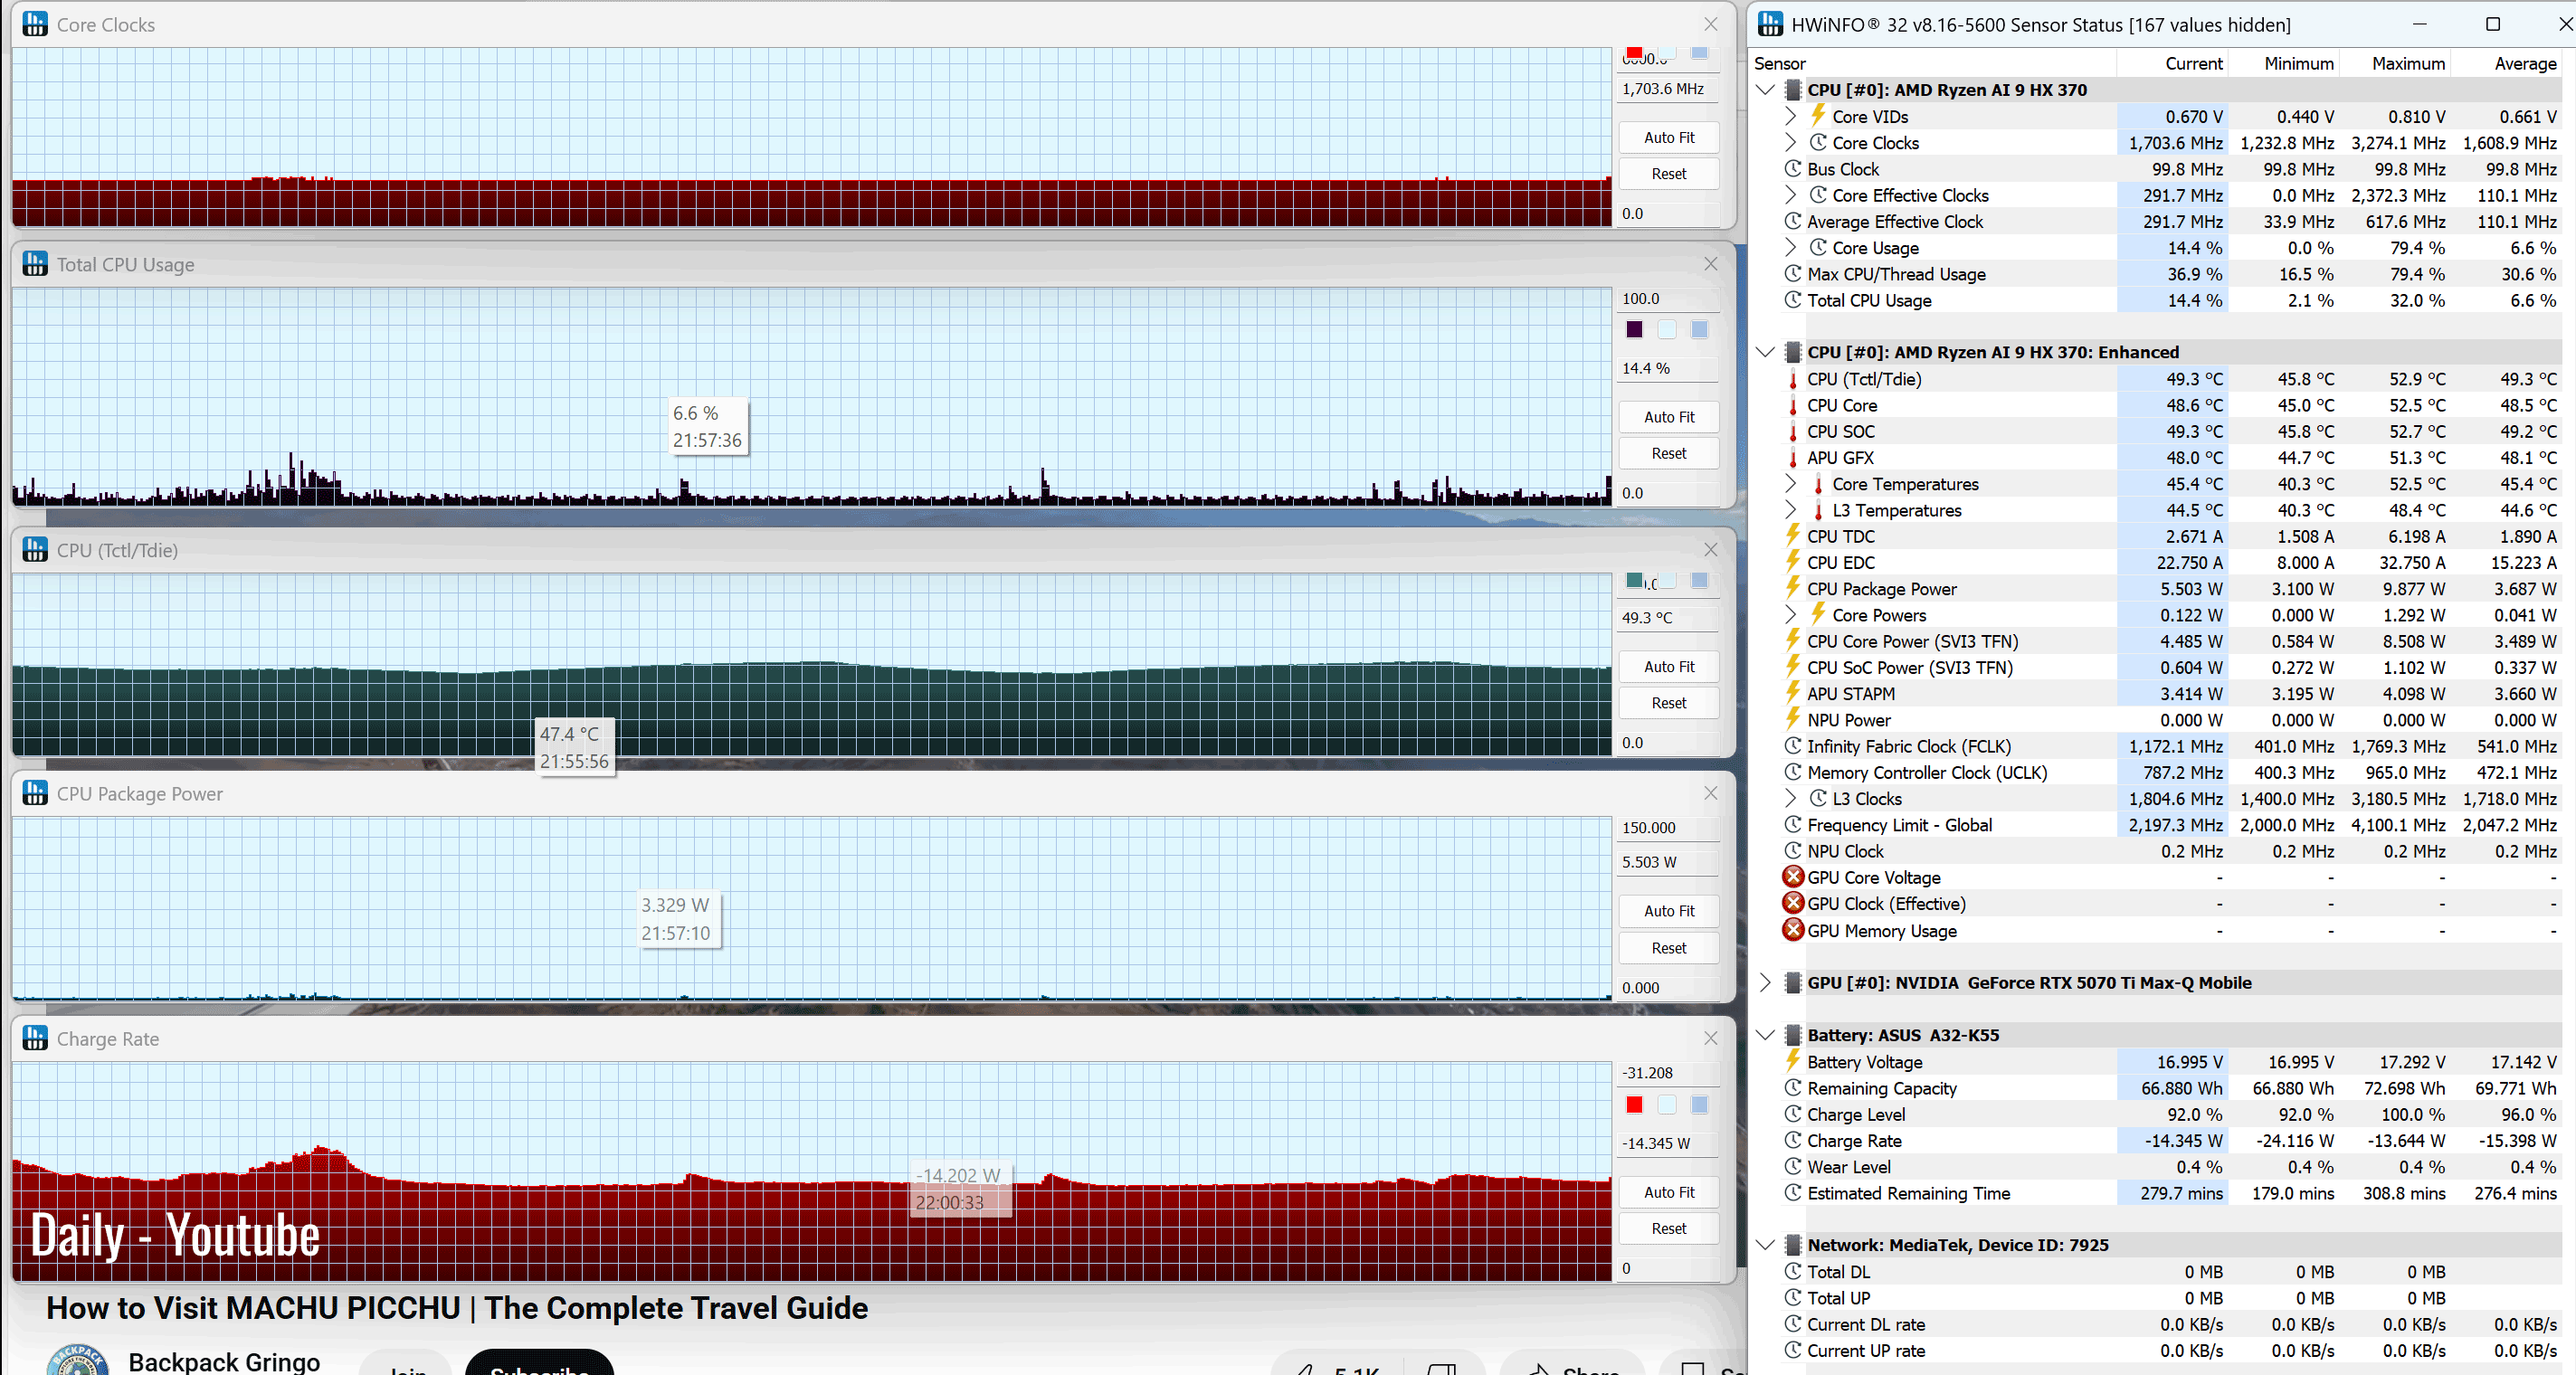The height and width of the screenshot is (1375, 2576).
Task: Click the icon beside Max CPU/Thread Usage
Action: (1793, 274)
